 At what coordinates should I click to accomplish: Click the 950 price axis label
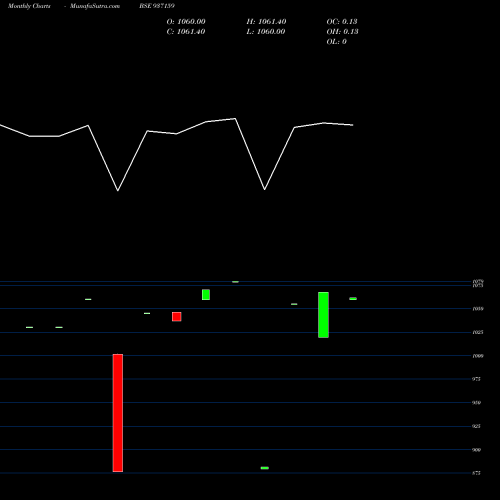pyautogui.click(x=477, y=403)
